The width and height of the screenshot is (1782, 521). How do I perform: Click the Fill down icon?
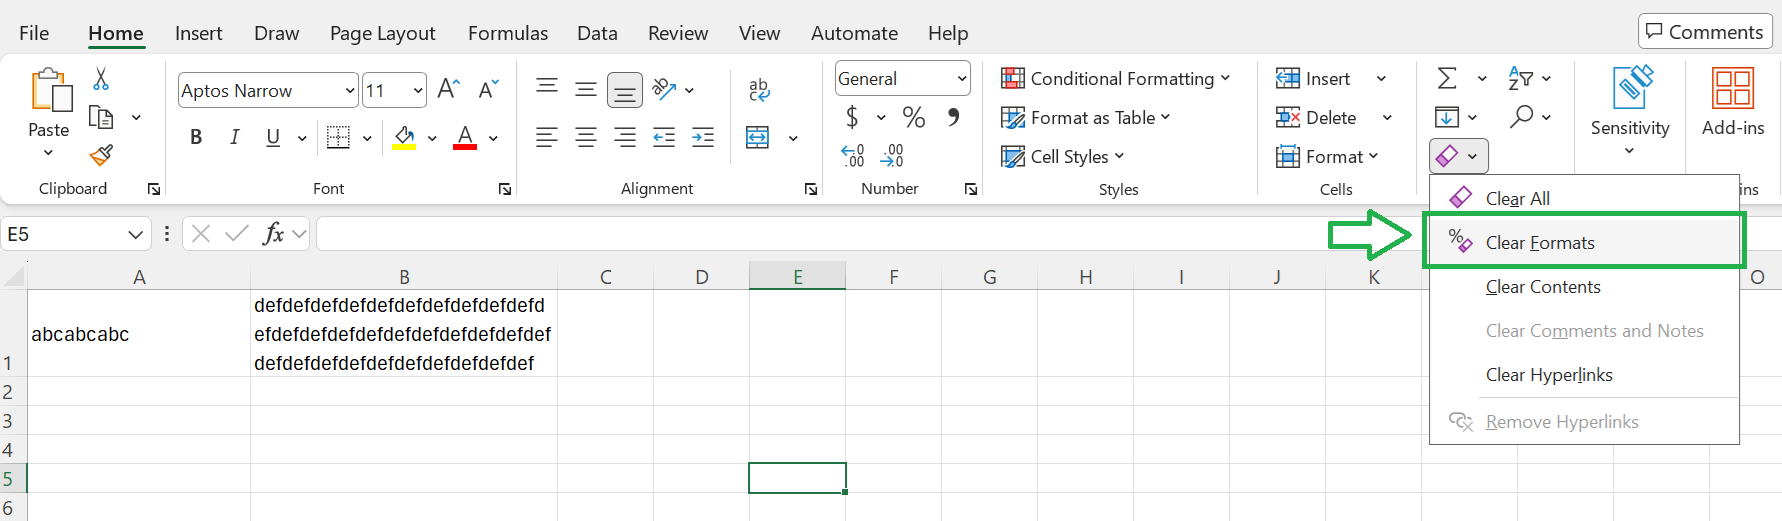tap(1447, 117)
